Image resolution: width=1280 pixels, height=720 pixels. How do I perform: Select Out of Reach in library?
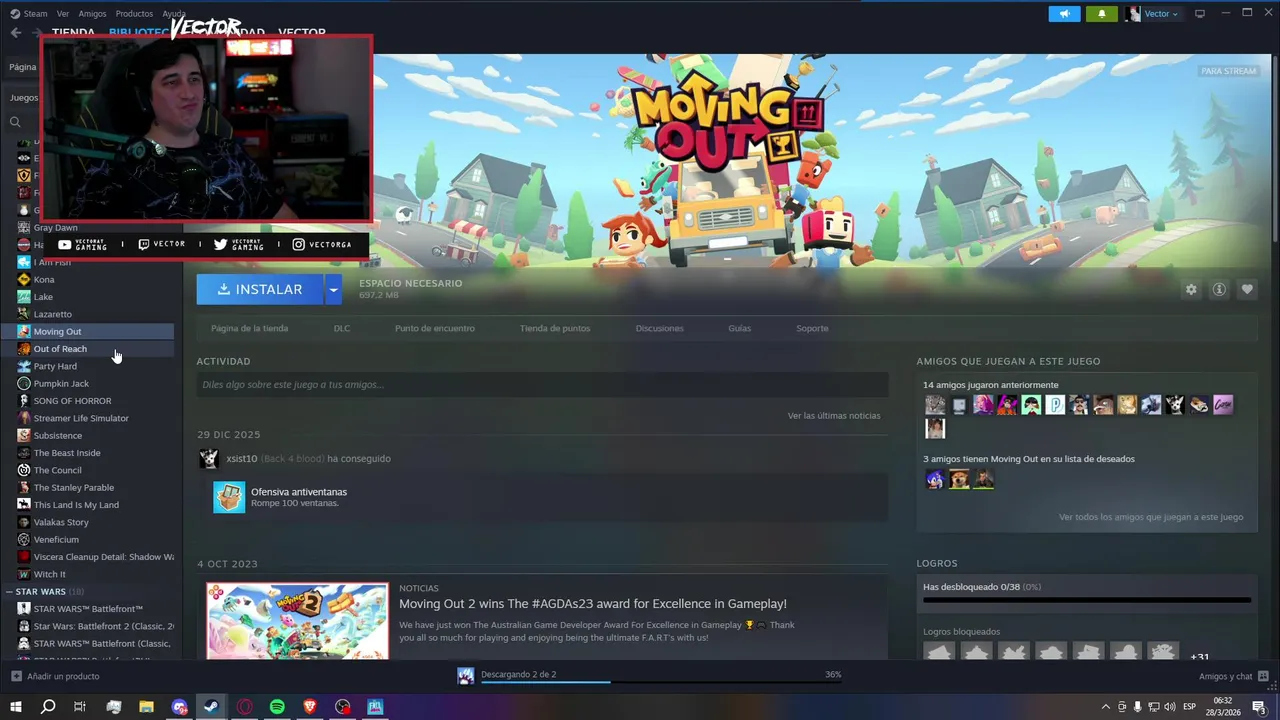(x=60, y=349)
